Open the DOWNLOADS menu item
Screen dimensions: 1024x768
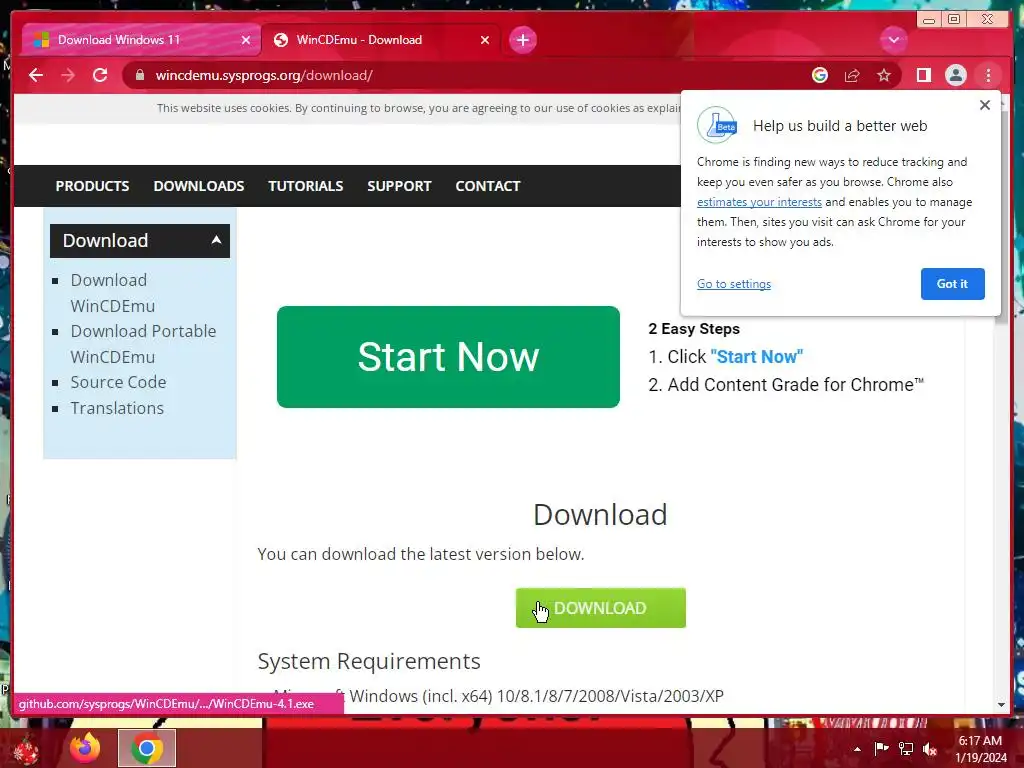point(199,186)
